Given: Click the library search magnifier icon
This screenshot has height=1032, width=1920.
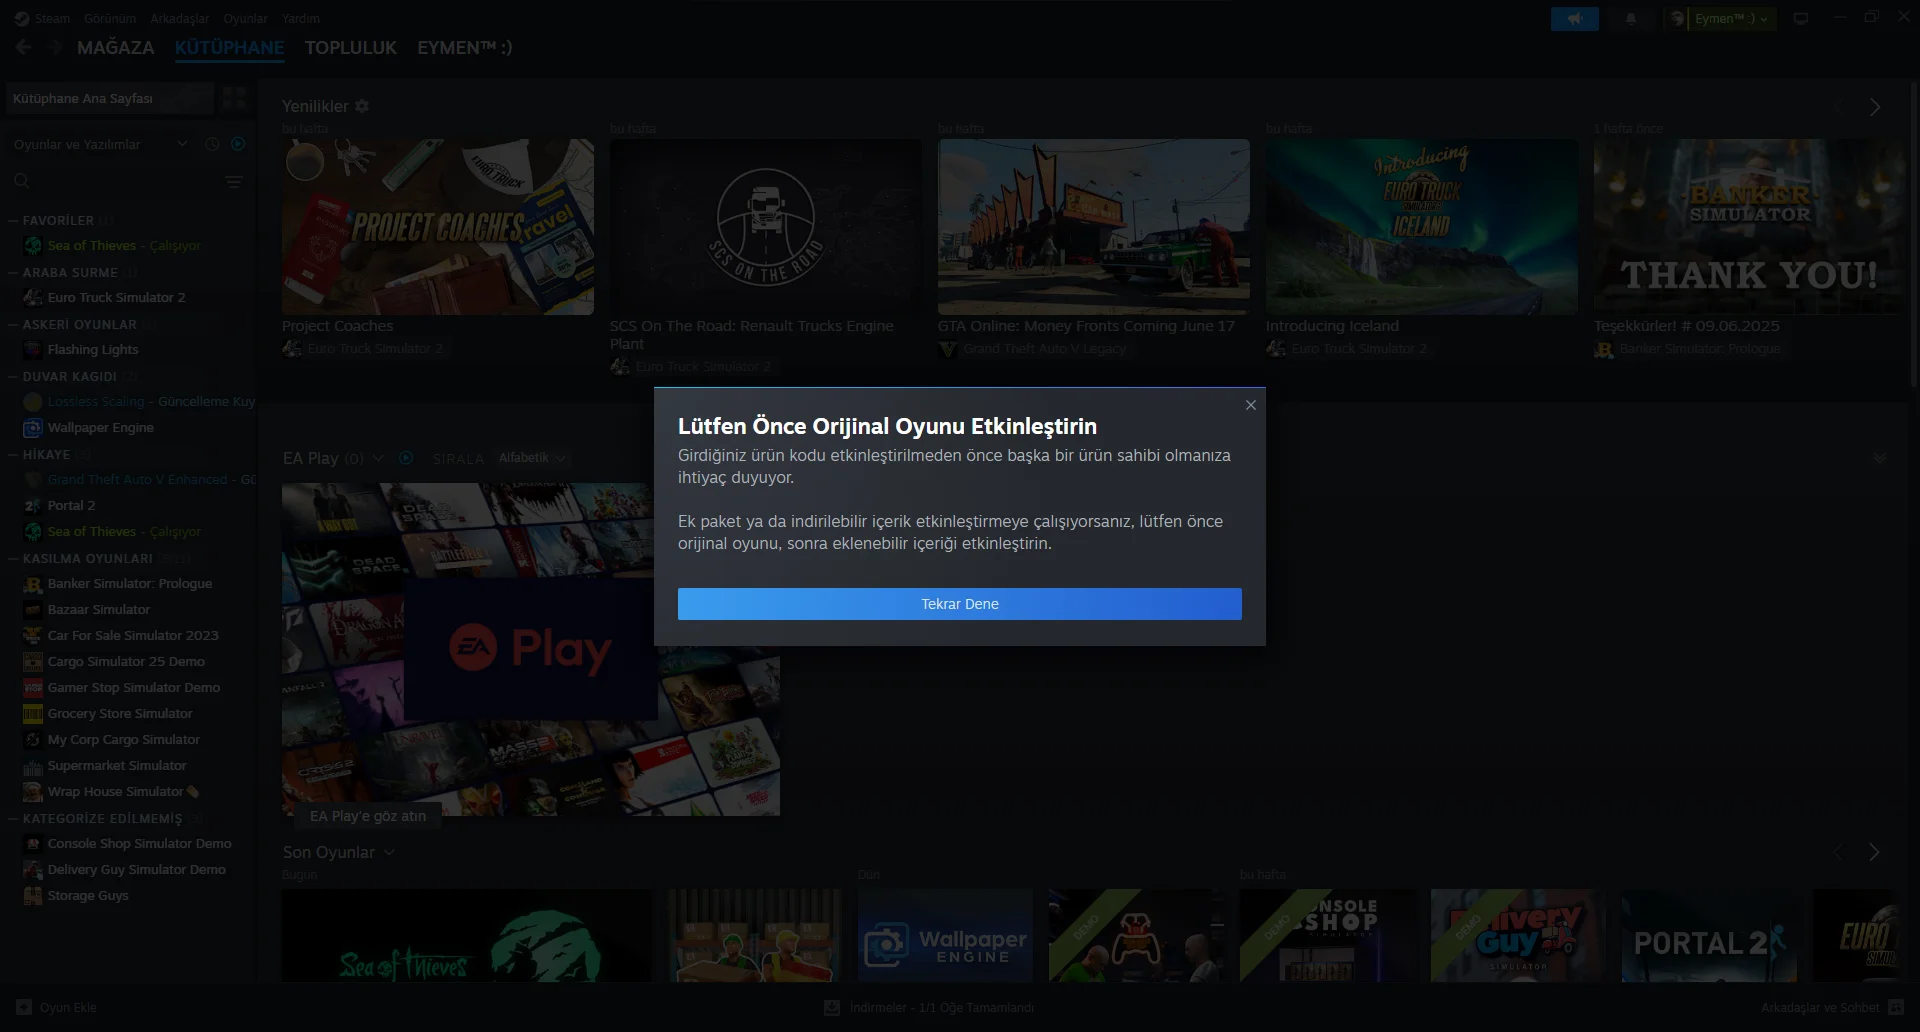Looking at the screenshot, I should 22,181.
